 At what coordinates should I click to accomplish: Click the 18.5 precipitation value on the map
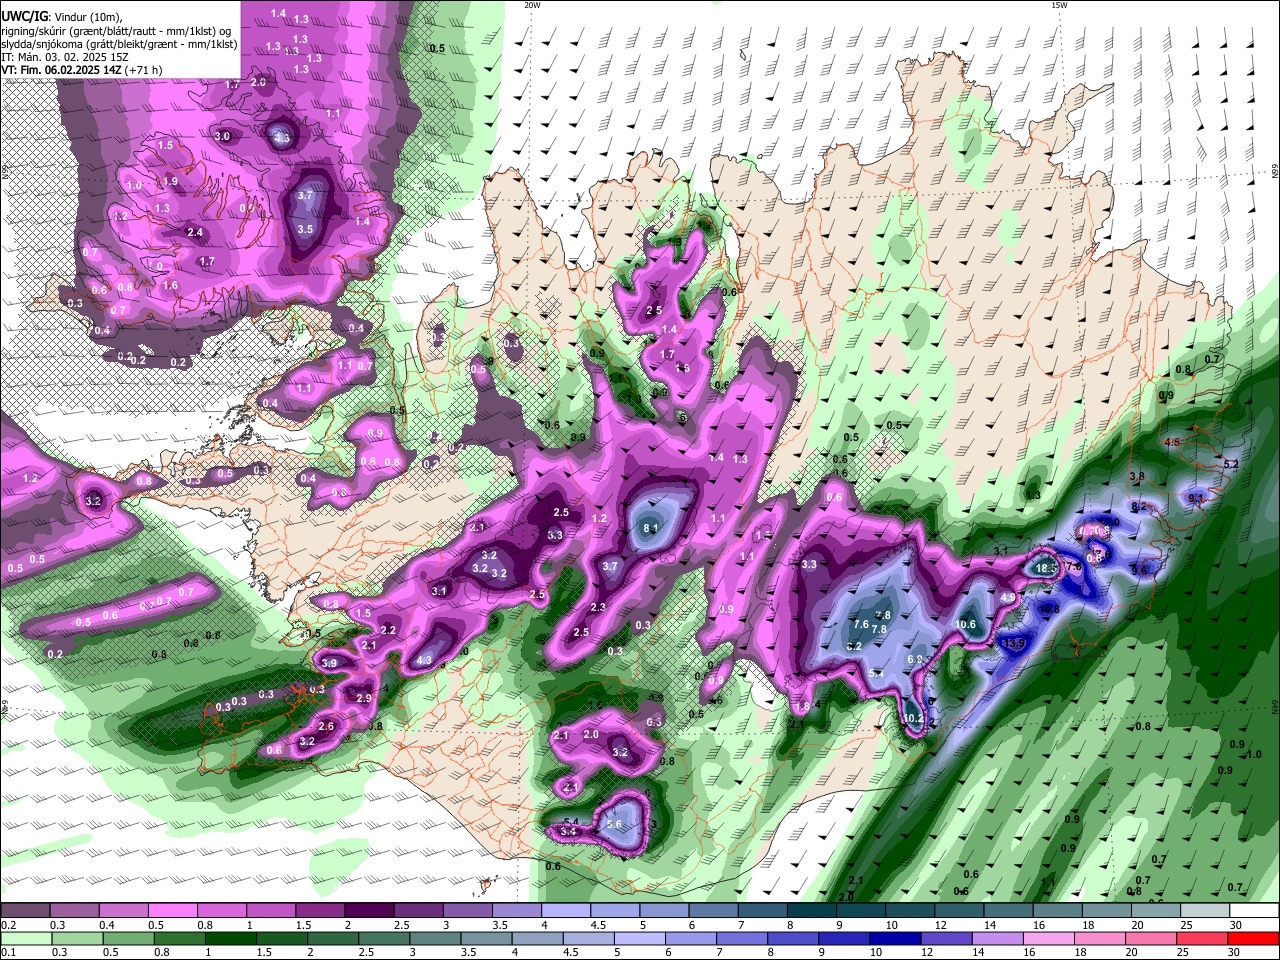point(1047,568)
